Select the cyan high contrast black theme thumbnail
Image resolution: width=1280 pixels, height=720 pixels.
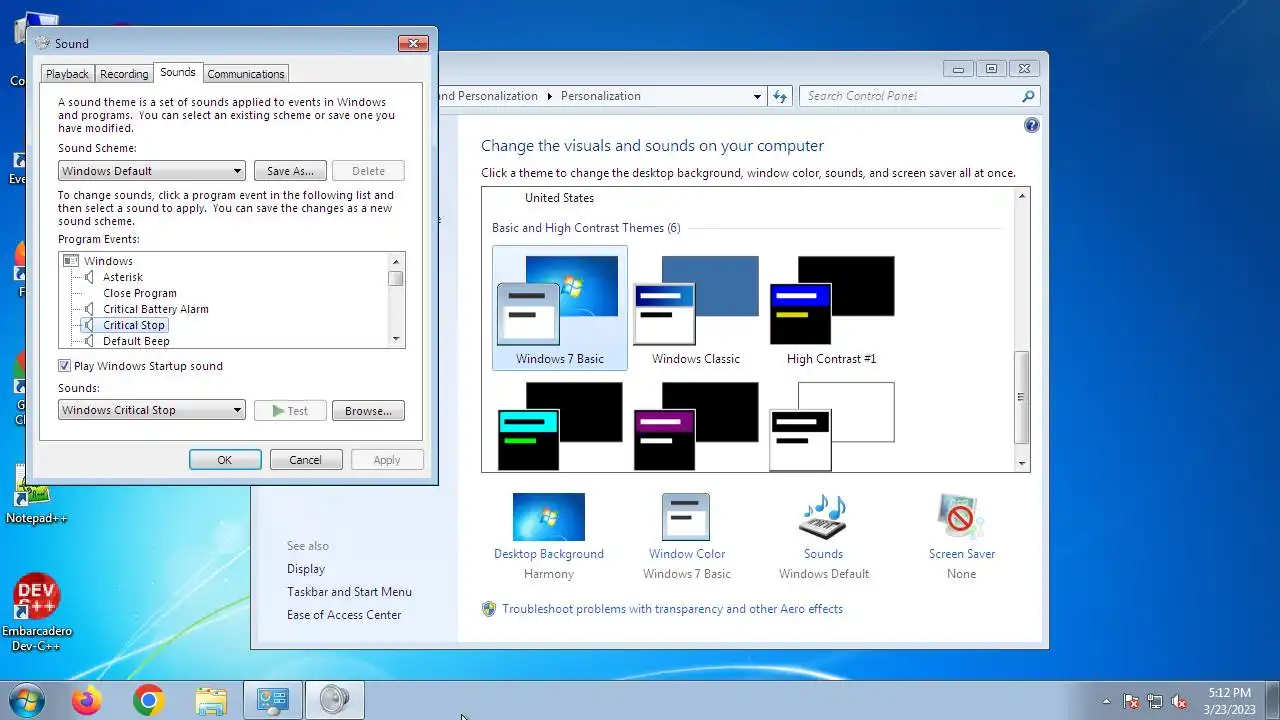(560, 426)
